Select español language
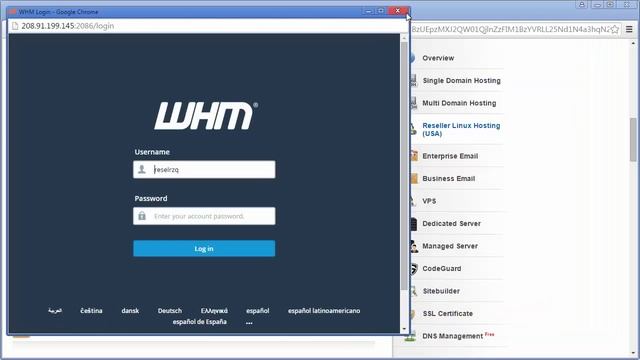 coord(258,311)
